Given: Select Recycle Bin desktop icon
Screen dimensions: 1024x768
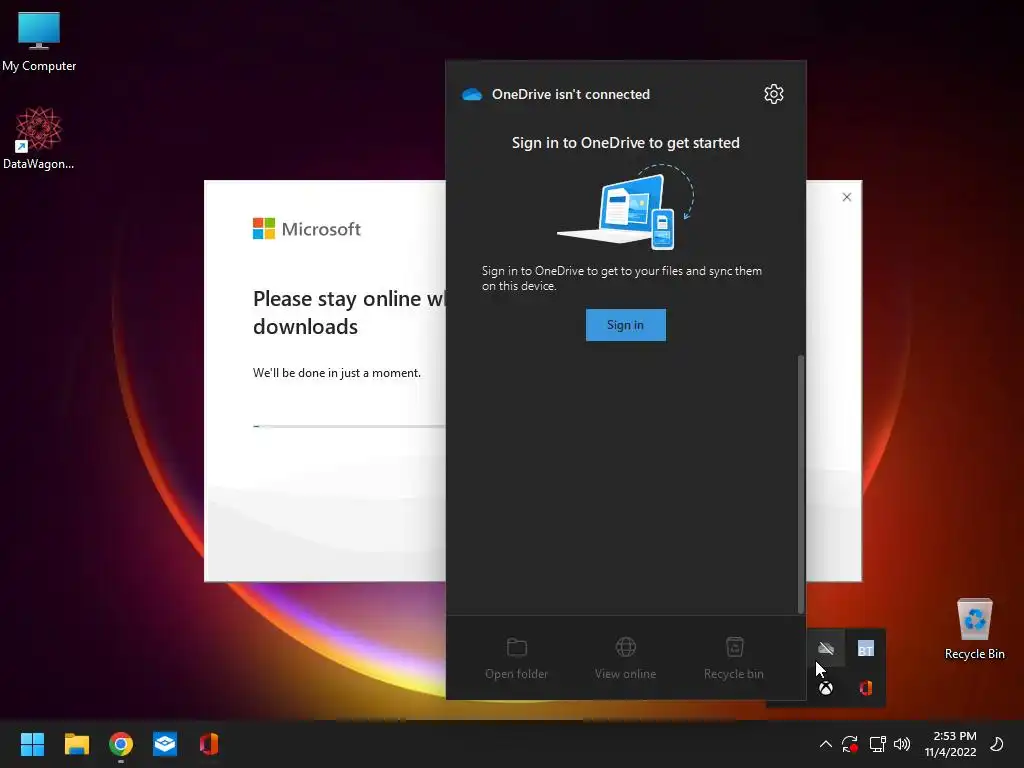Looking at the screenshot, I should tap(974, 629).
